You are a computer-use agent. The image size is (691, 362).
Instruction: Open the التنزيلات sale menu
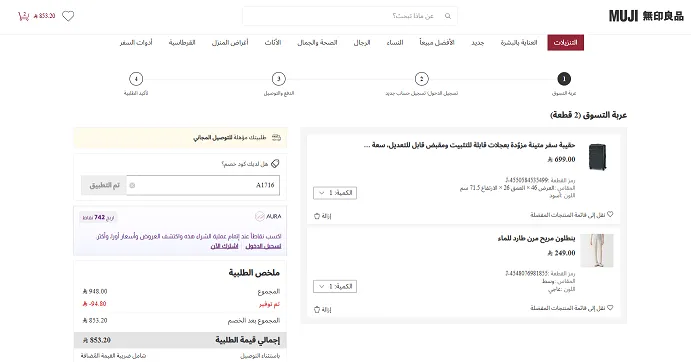click(565, 43)
